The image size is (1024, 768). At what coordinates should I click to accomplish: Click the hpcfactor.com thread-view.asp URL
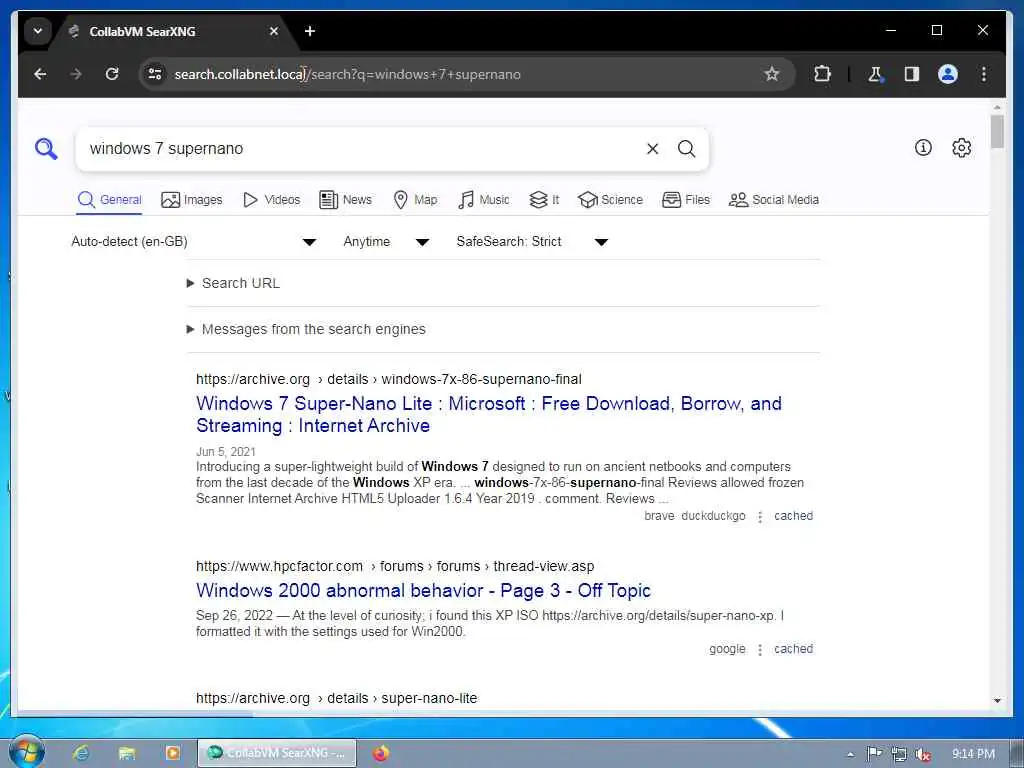coord(395,566)
